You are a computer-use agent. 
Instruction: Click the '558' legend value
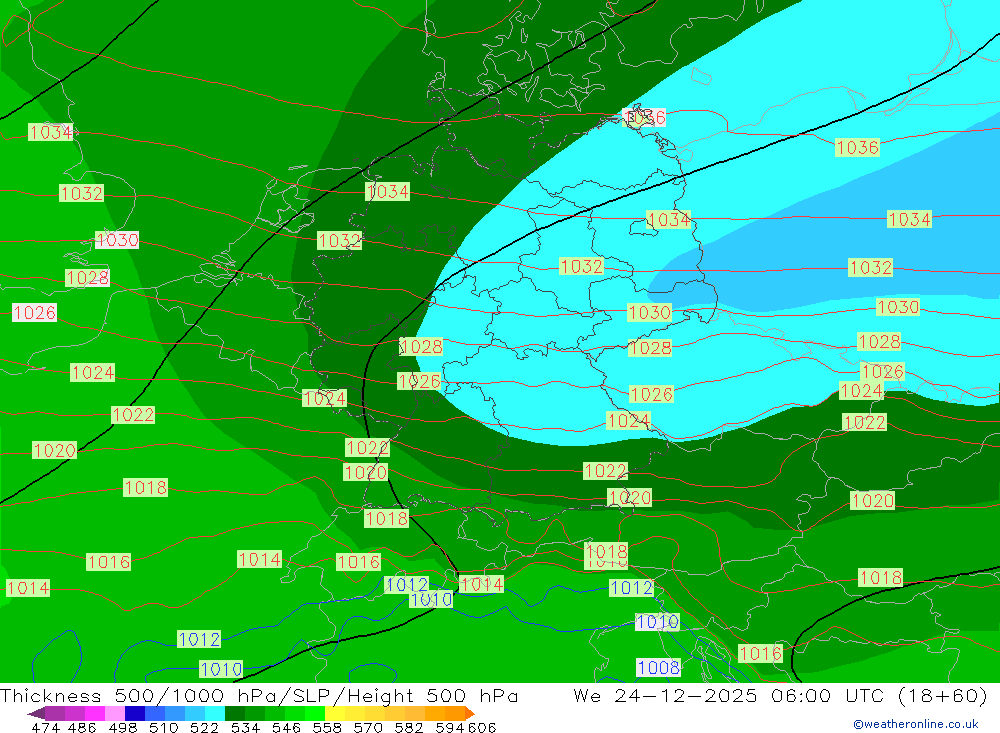(327, 727)
